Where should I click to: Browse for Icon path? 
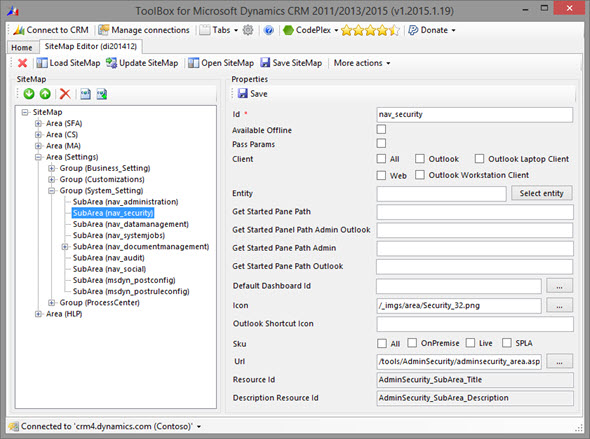559,305
